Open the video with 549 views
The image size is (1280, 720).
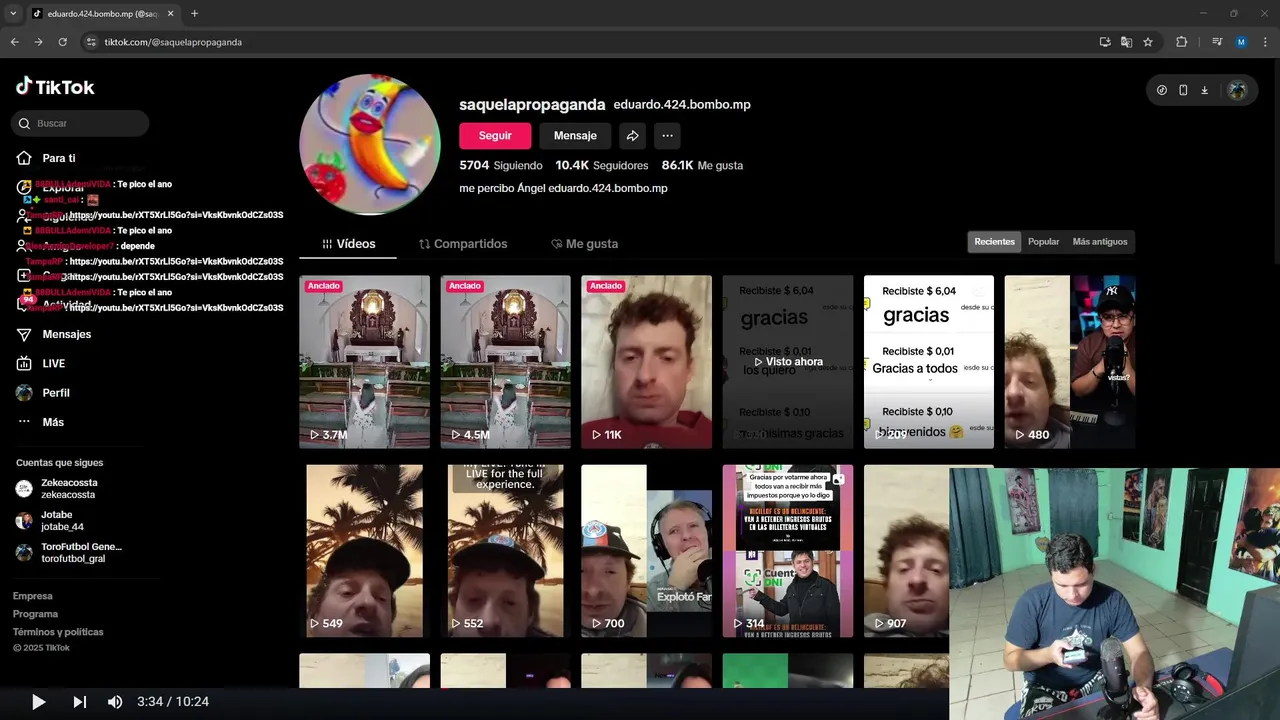364,551
